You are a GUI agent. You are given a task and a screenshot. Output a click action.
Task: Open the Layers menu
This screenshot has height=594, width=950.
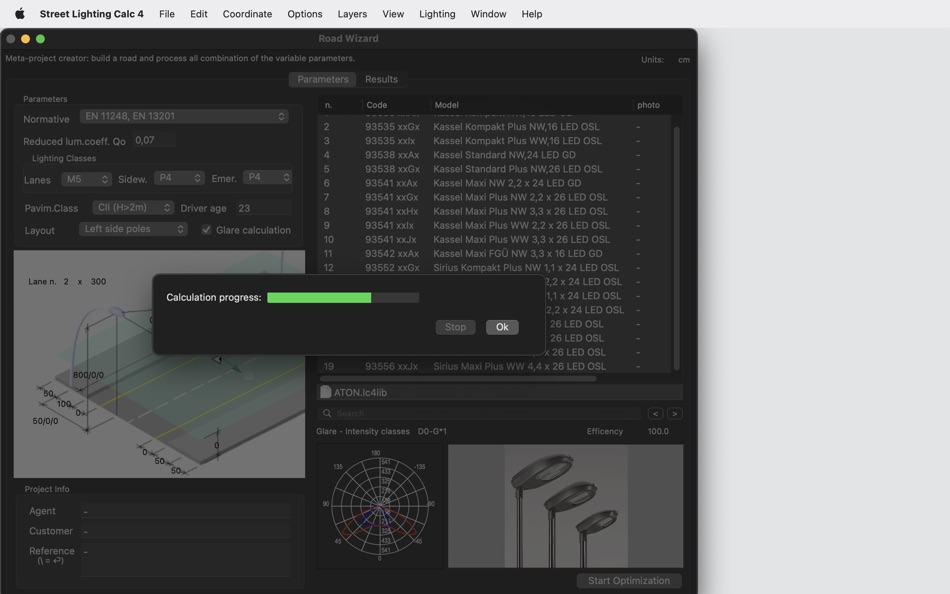coord(352,13)
